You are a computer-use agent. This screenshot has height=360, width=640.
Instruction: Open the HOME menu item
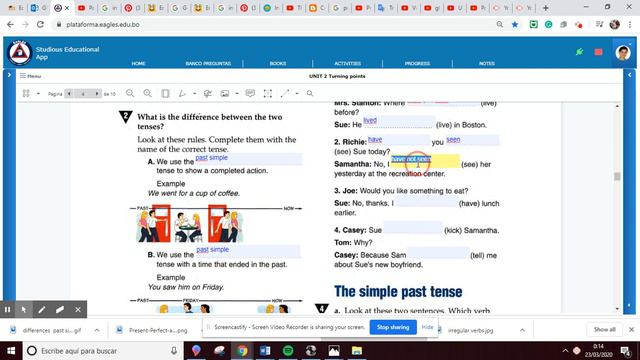point(138,63)
